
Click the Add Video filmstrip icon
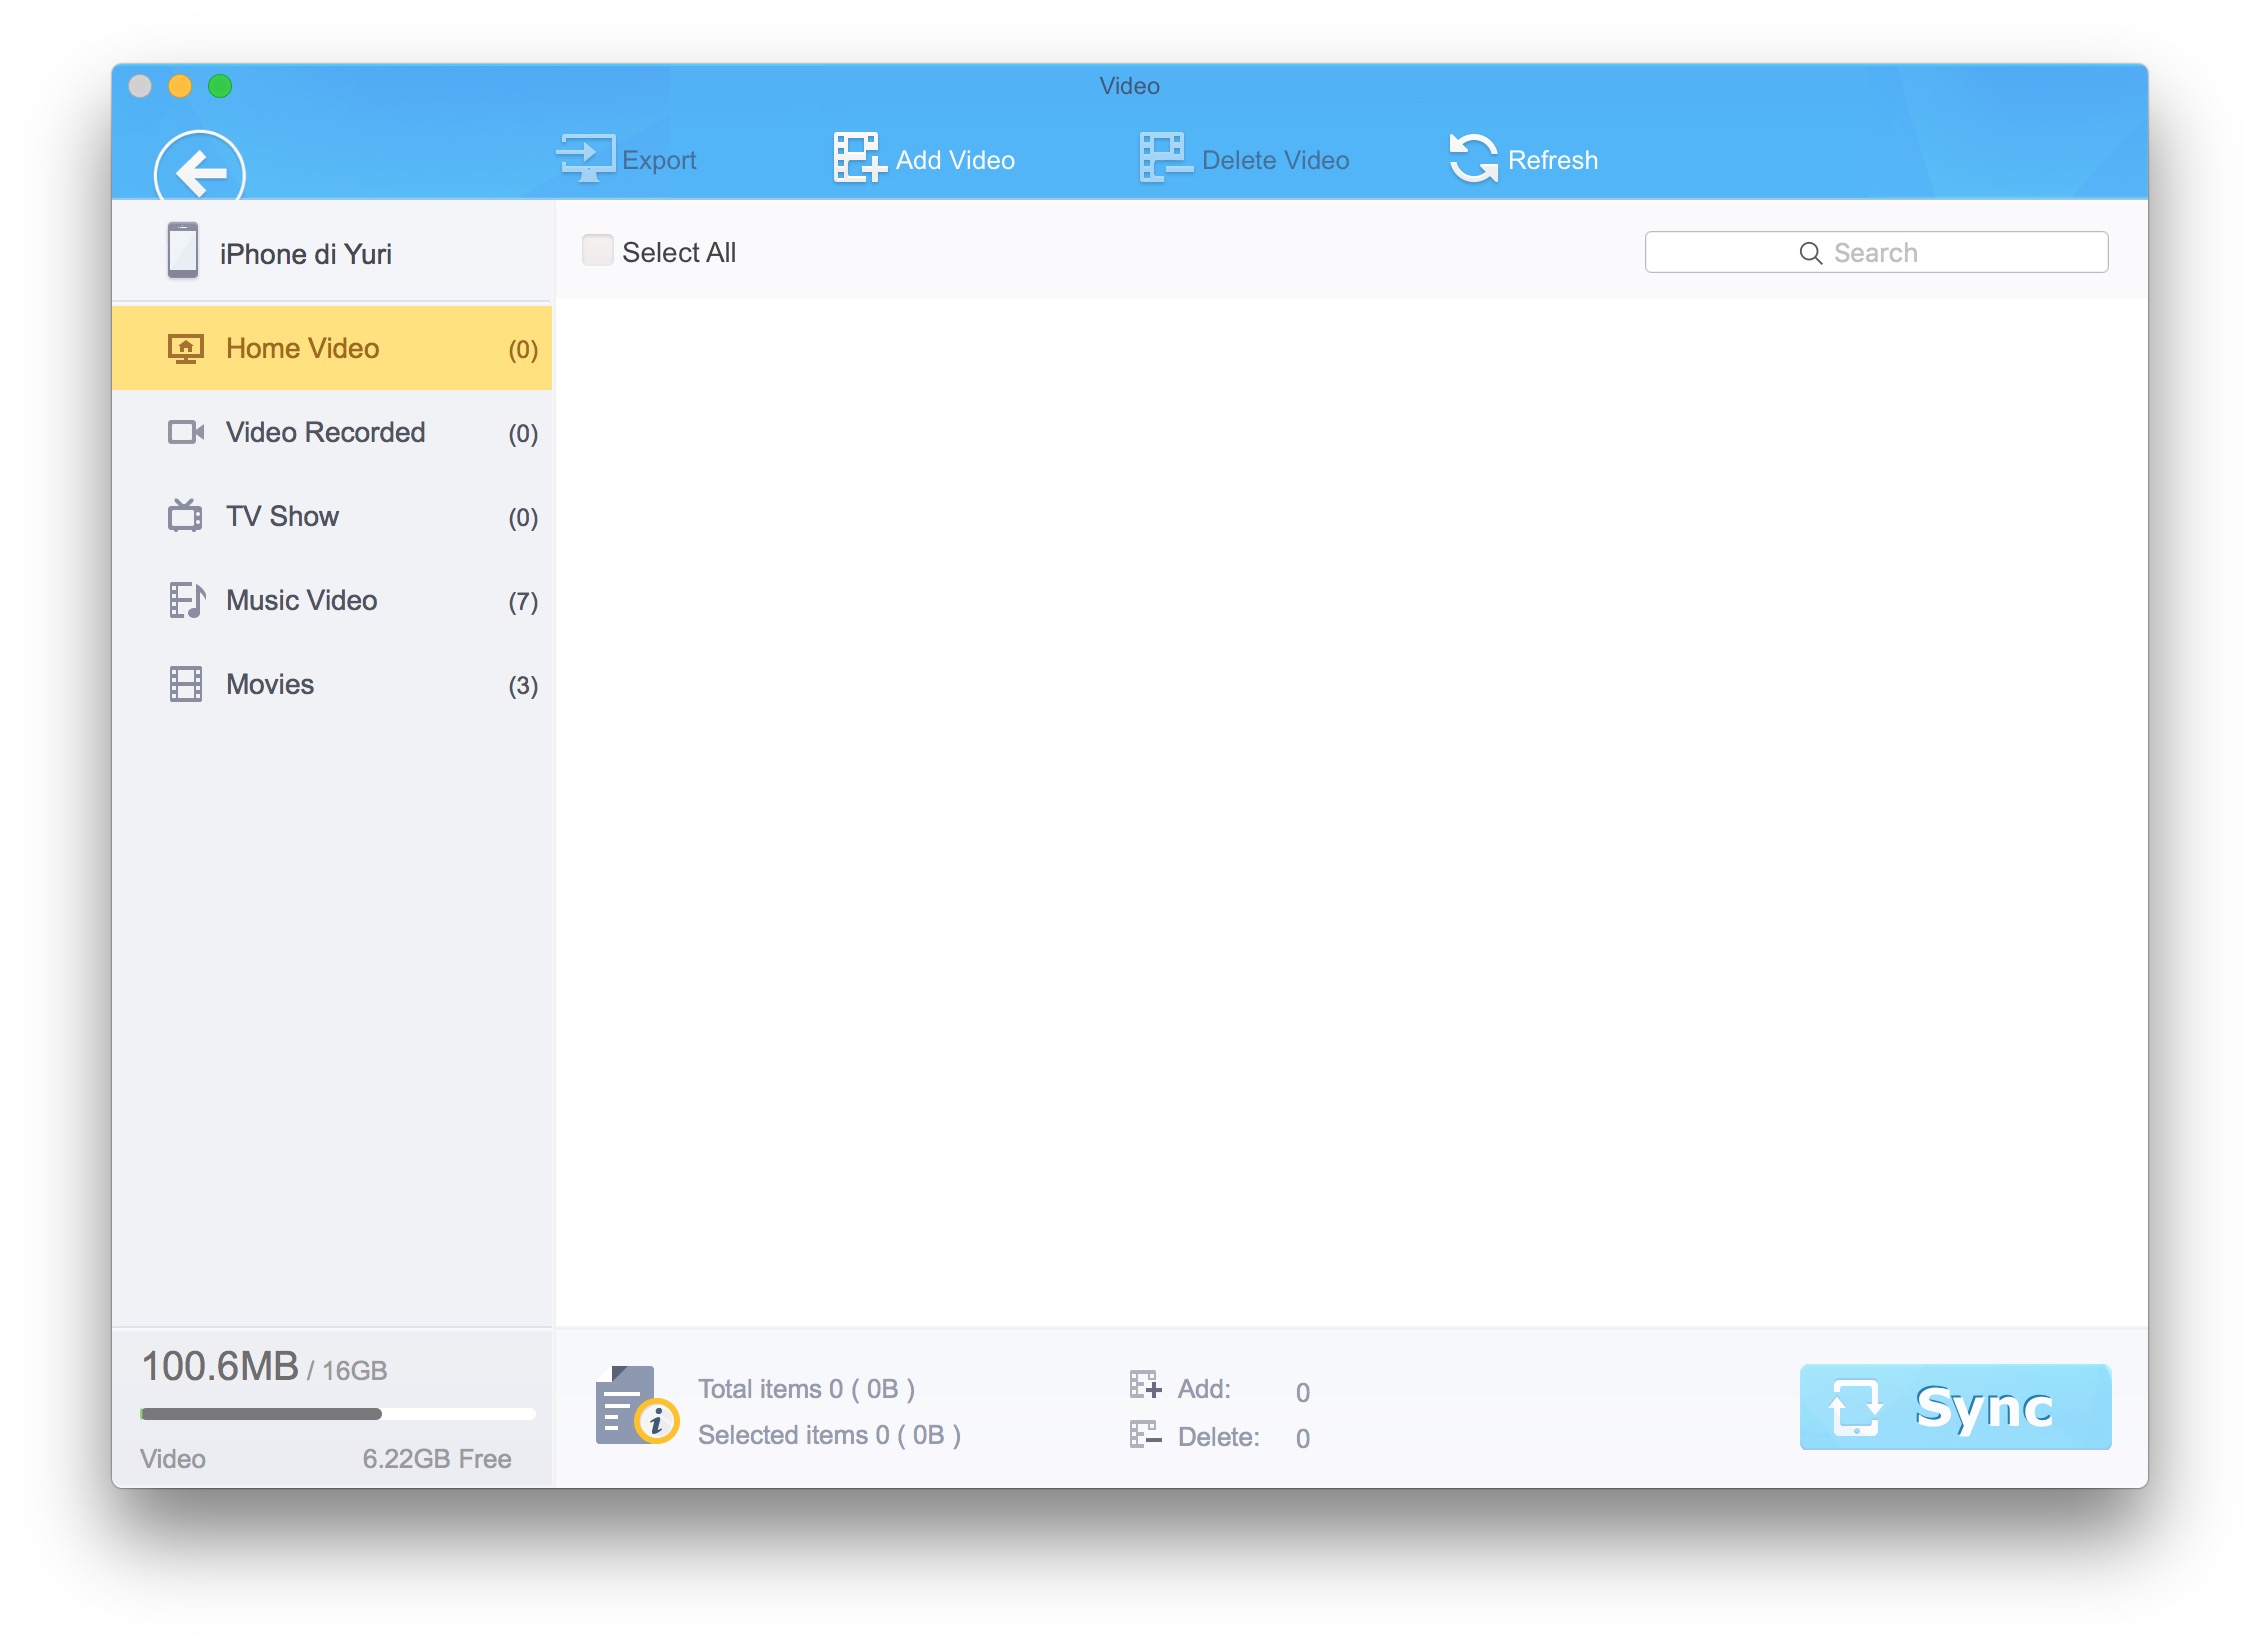[x=858, y=158]
